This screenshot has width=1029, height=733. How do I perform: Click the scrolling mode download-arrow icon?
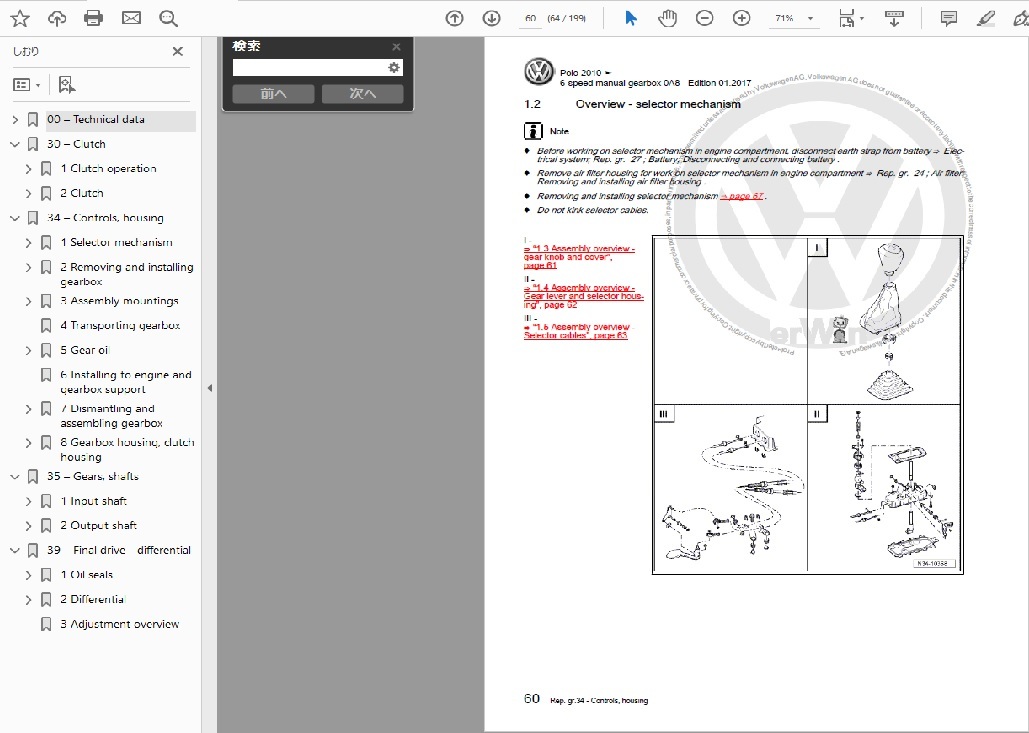894,18
